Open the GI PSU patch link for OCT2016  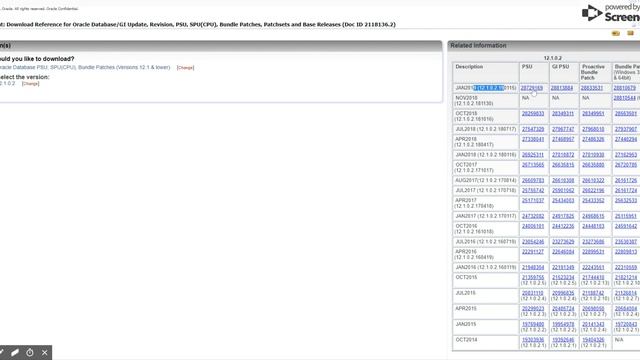563,227
